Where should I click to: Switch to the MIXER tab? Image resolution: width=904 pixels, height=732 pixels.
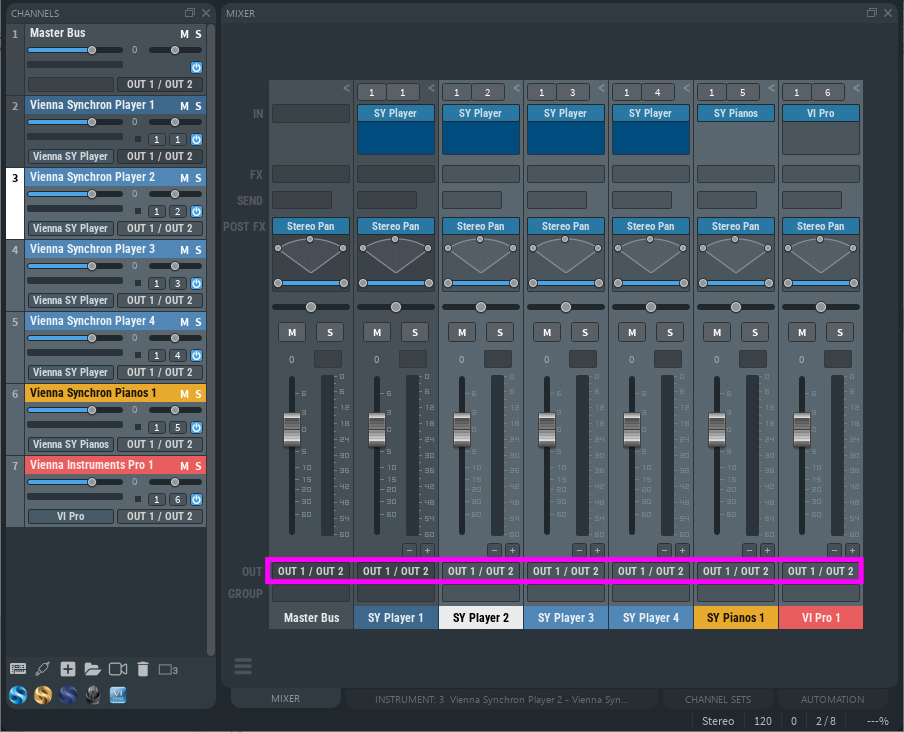click(x=285, y=699)
